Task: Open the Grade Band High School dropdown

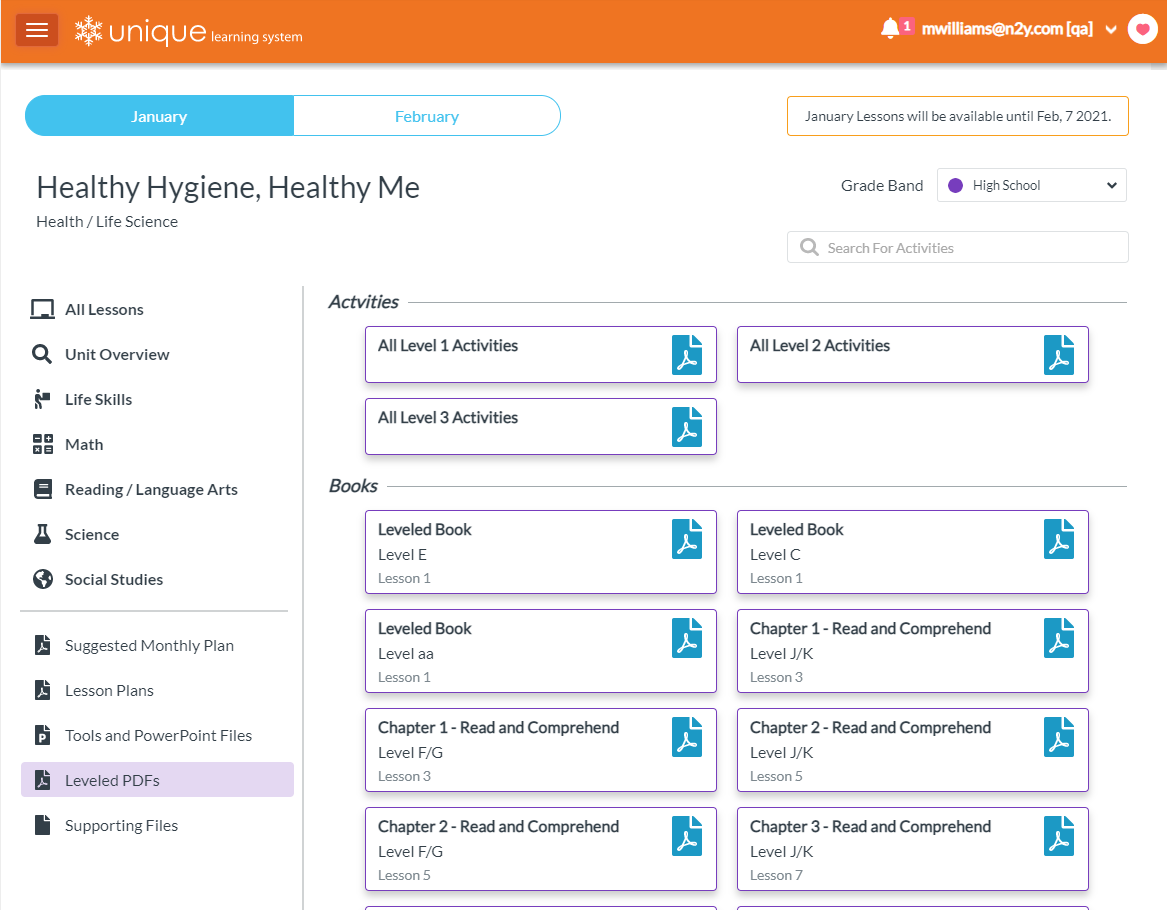Action: (1032, 185)
